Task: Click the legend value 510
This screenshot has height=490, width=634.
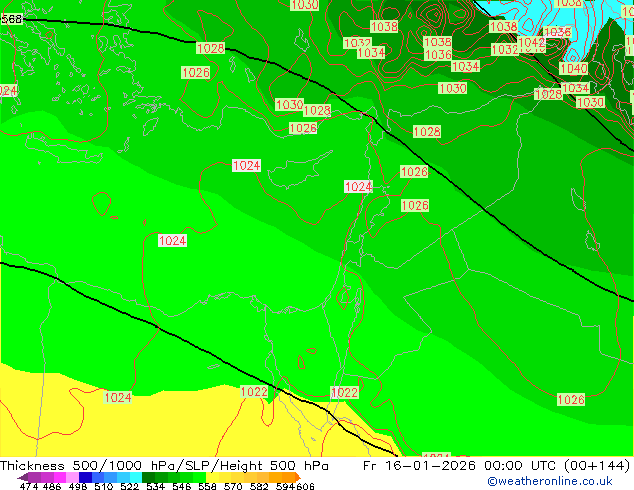Action: click(x=104, y=486)
